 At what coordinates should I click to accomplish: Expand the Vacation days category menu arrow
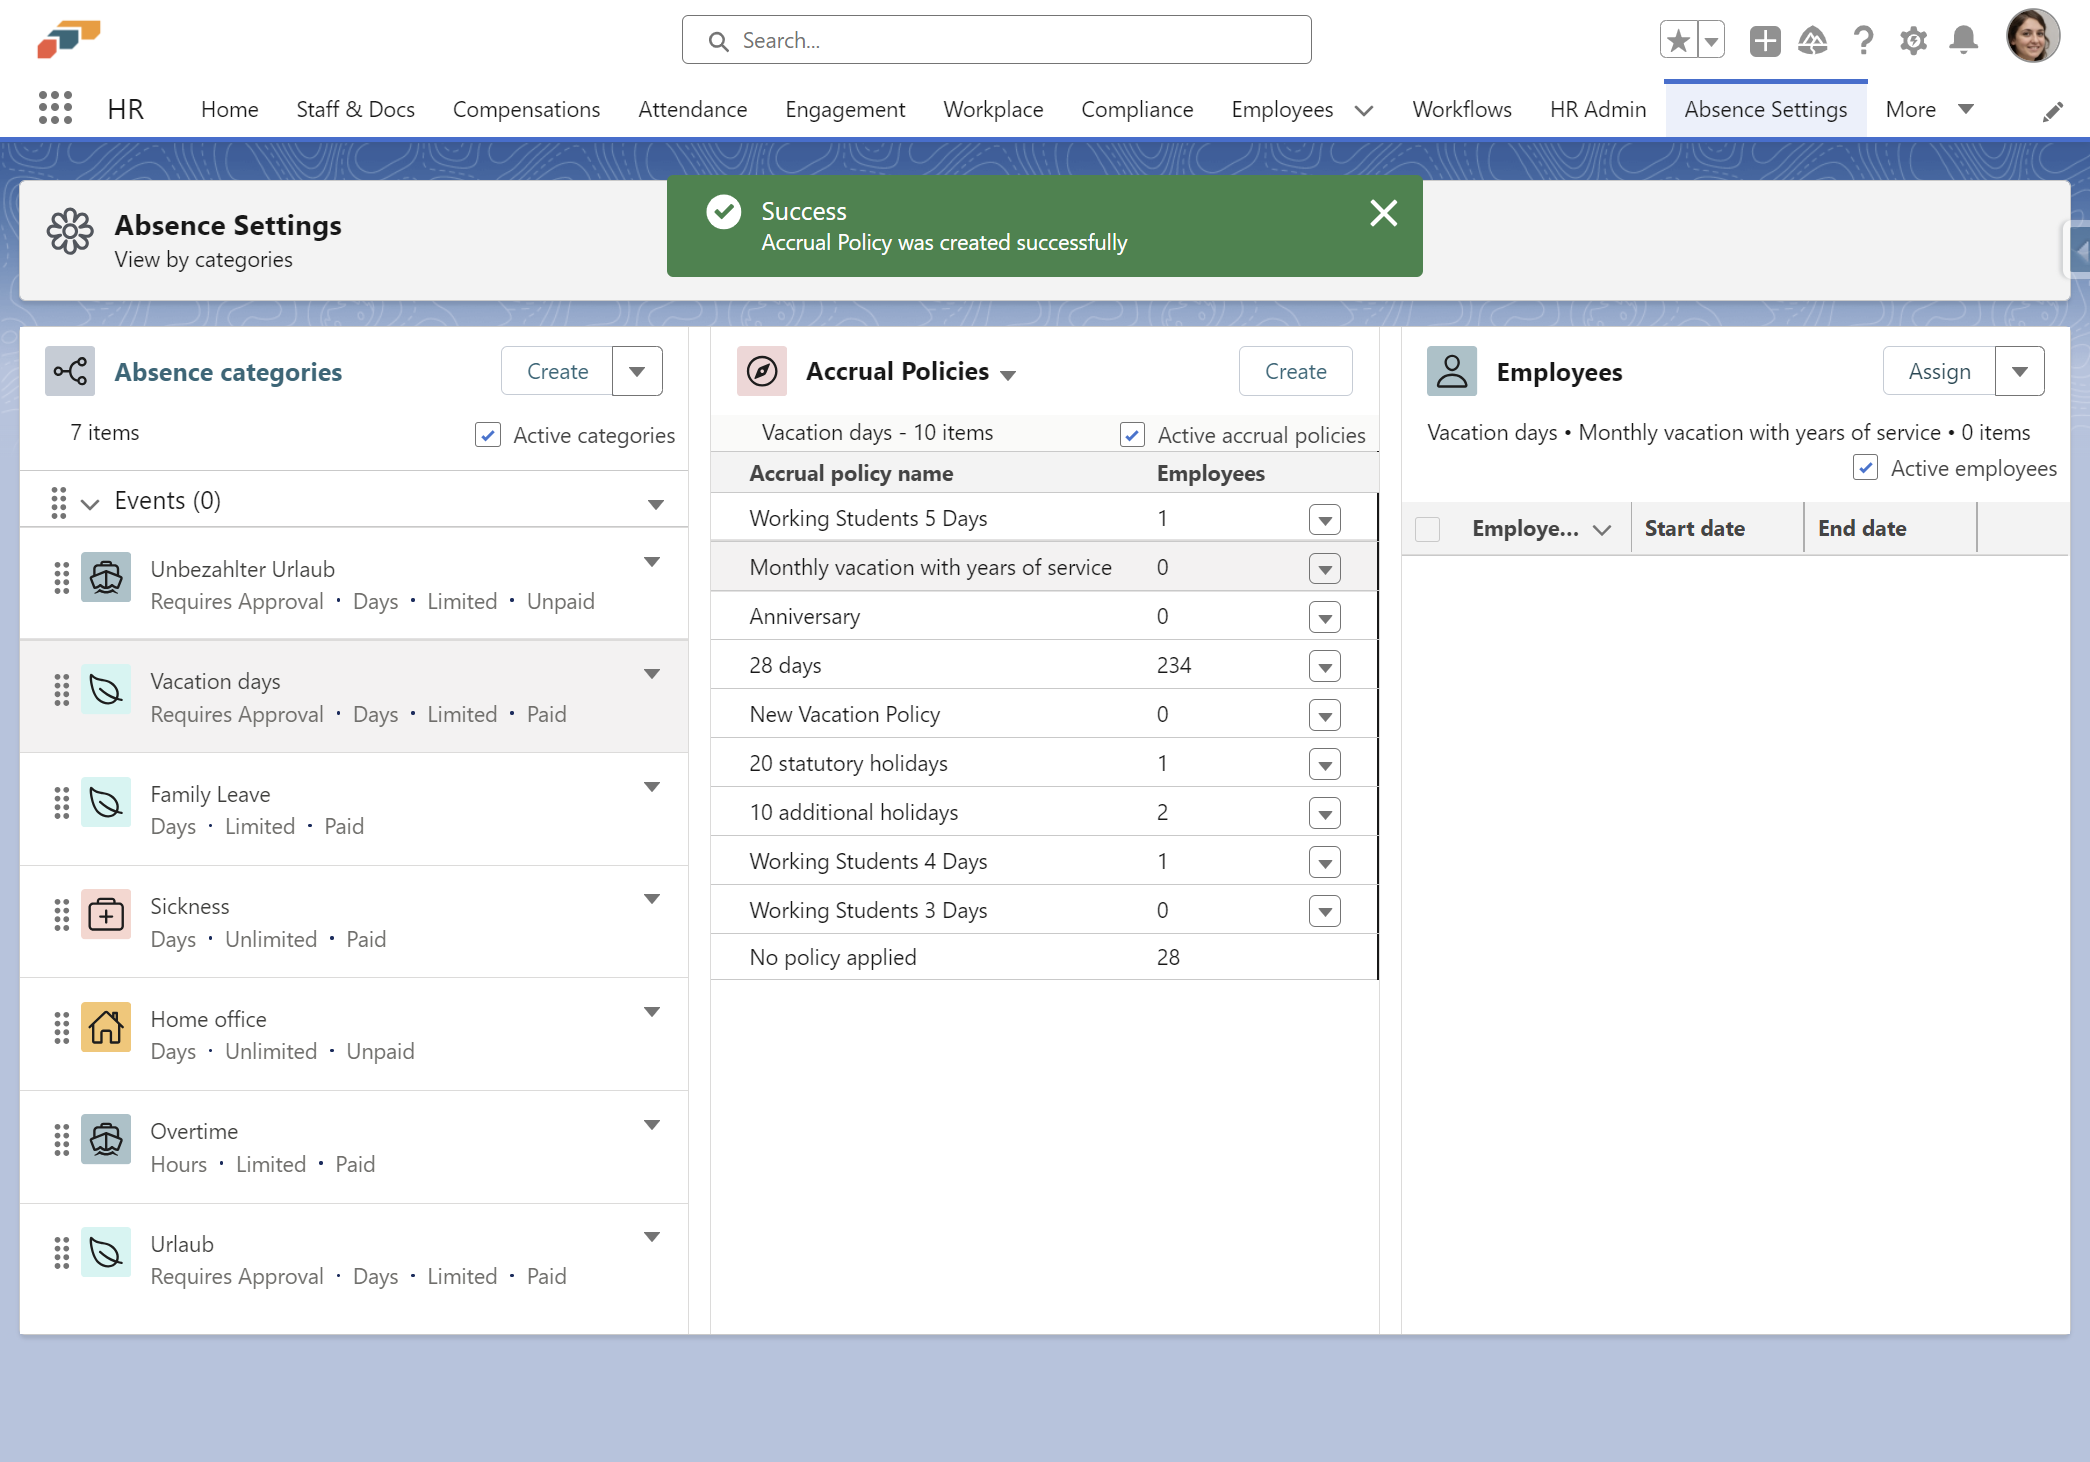(x=652, y=674)
